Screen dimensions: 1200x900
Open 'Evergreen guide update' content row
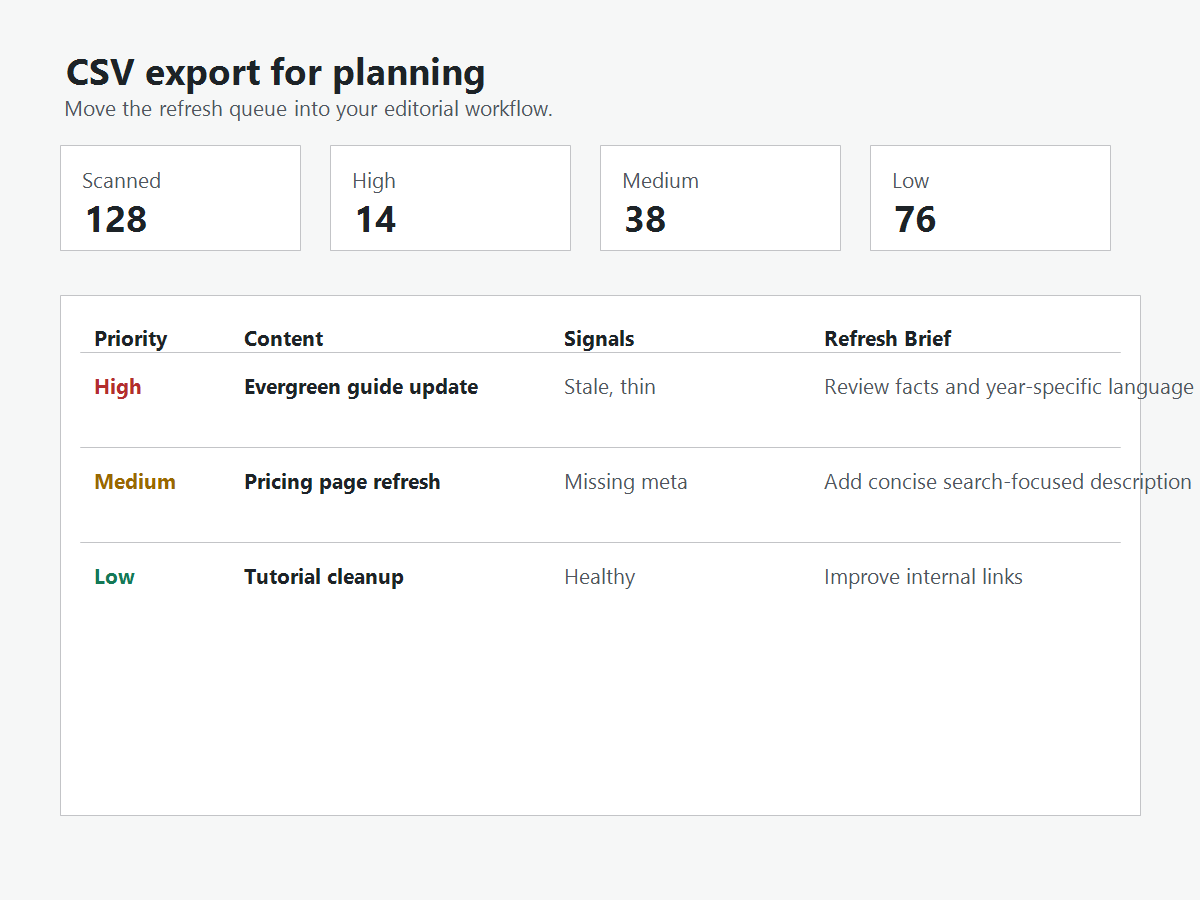tap(361, 387)
